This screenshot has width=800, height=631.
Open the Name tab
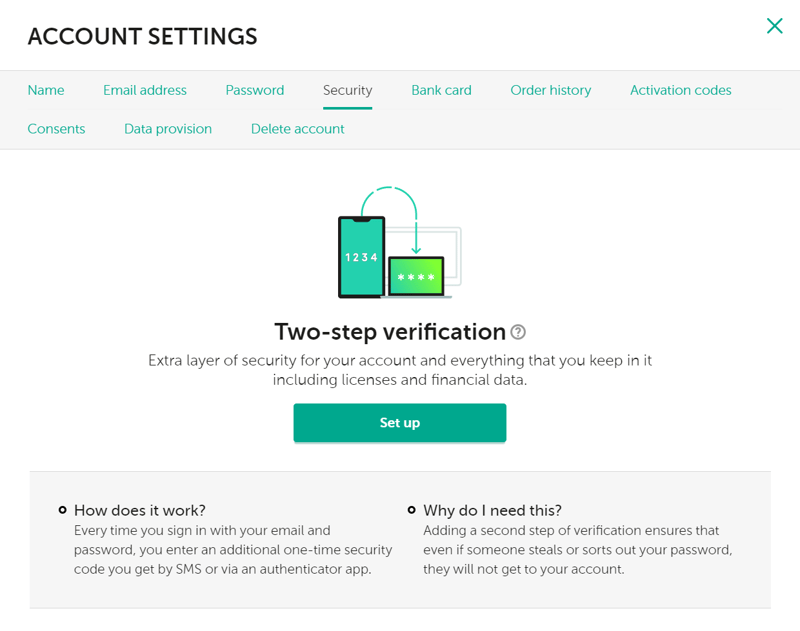pos(46,90)
